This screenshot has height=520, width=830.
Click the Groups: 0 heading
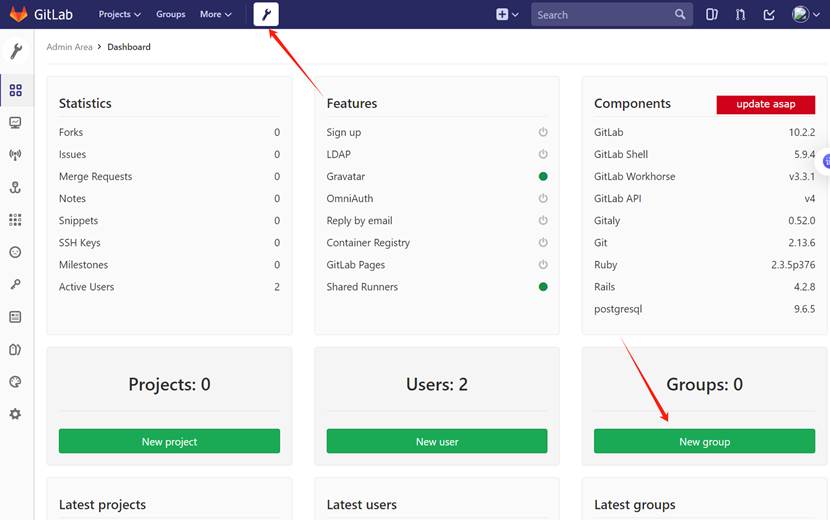click(x=705, y=384)
